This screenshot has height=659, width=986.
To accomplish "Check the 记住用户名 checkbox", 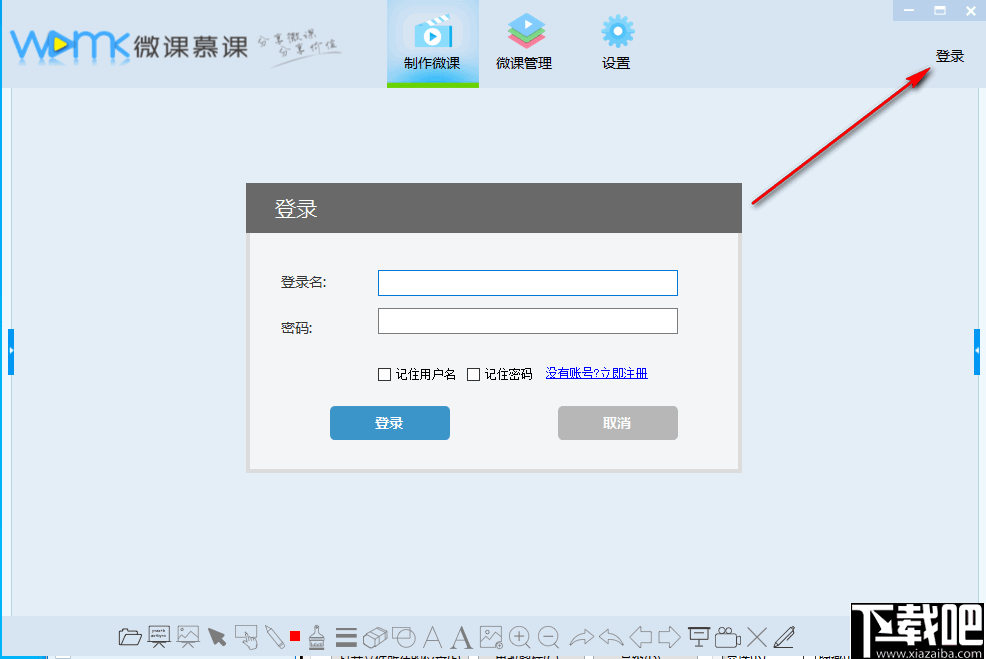I will [x=384, y=374].
